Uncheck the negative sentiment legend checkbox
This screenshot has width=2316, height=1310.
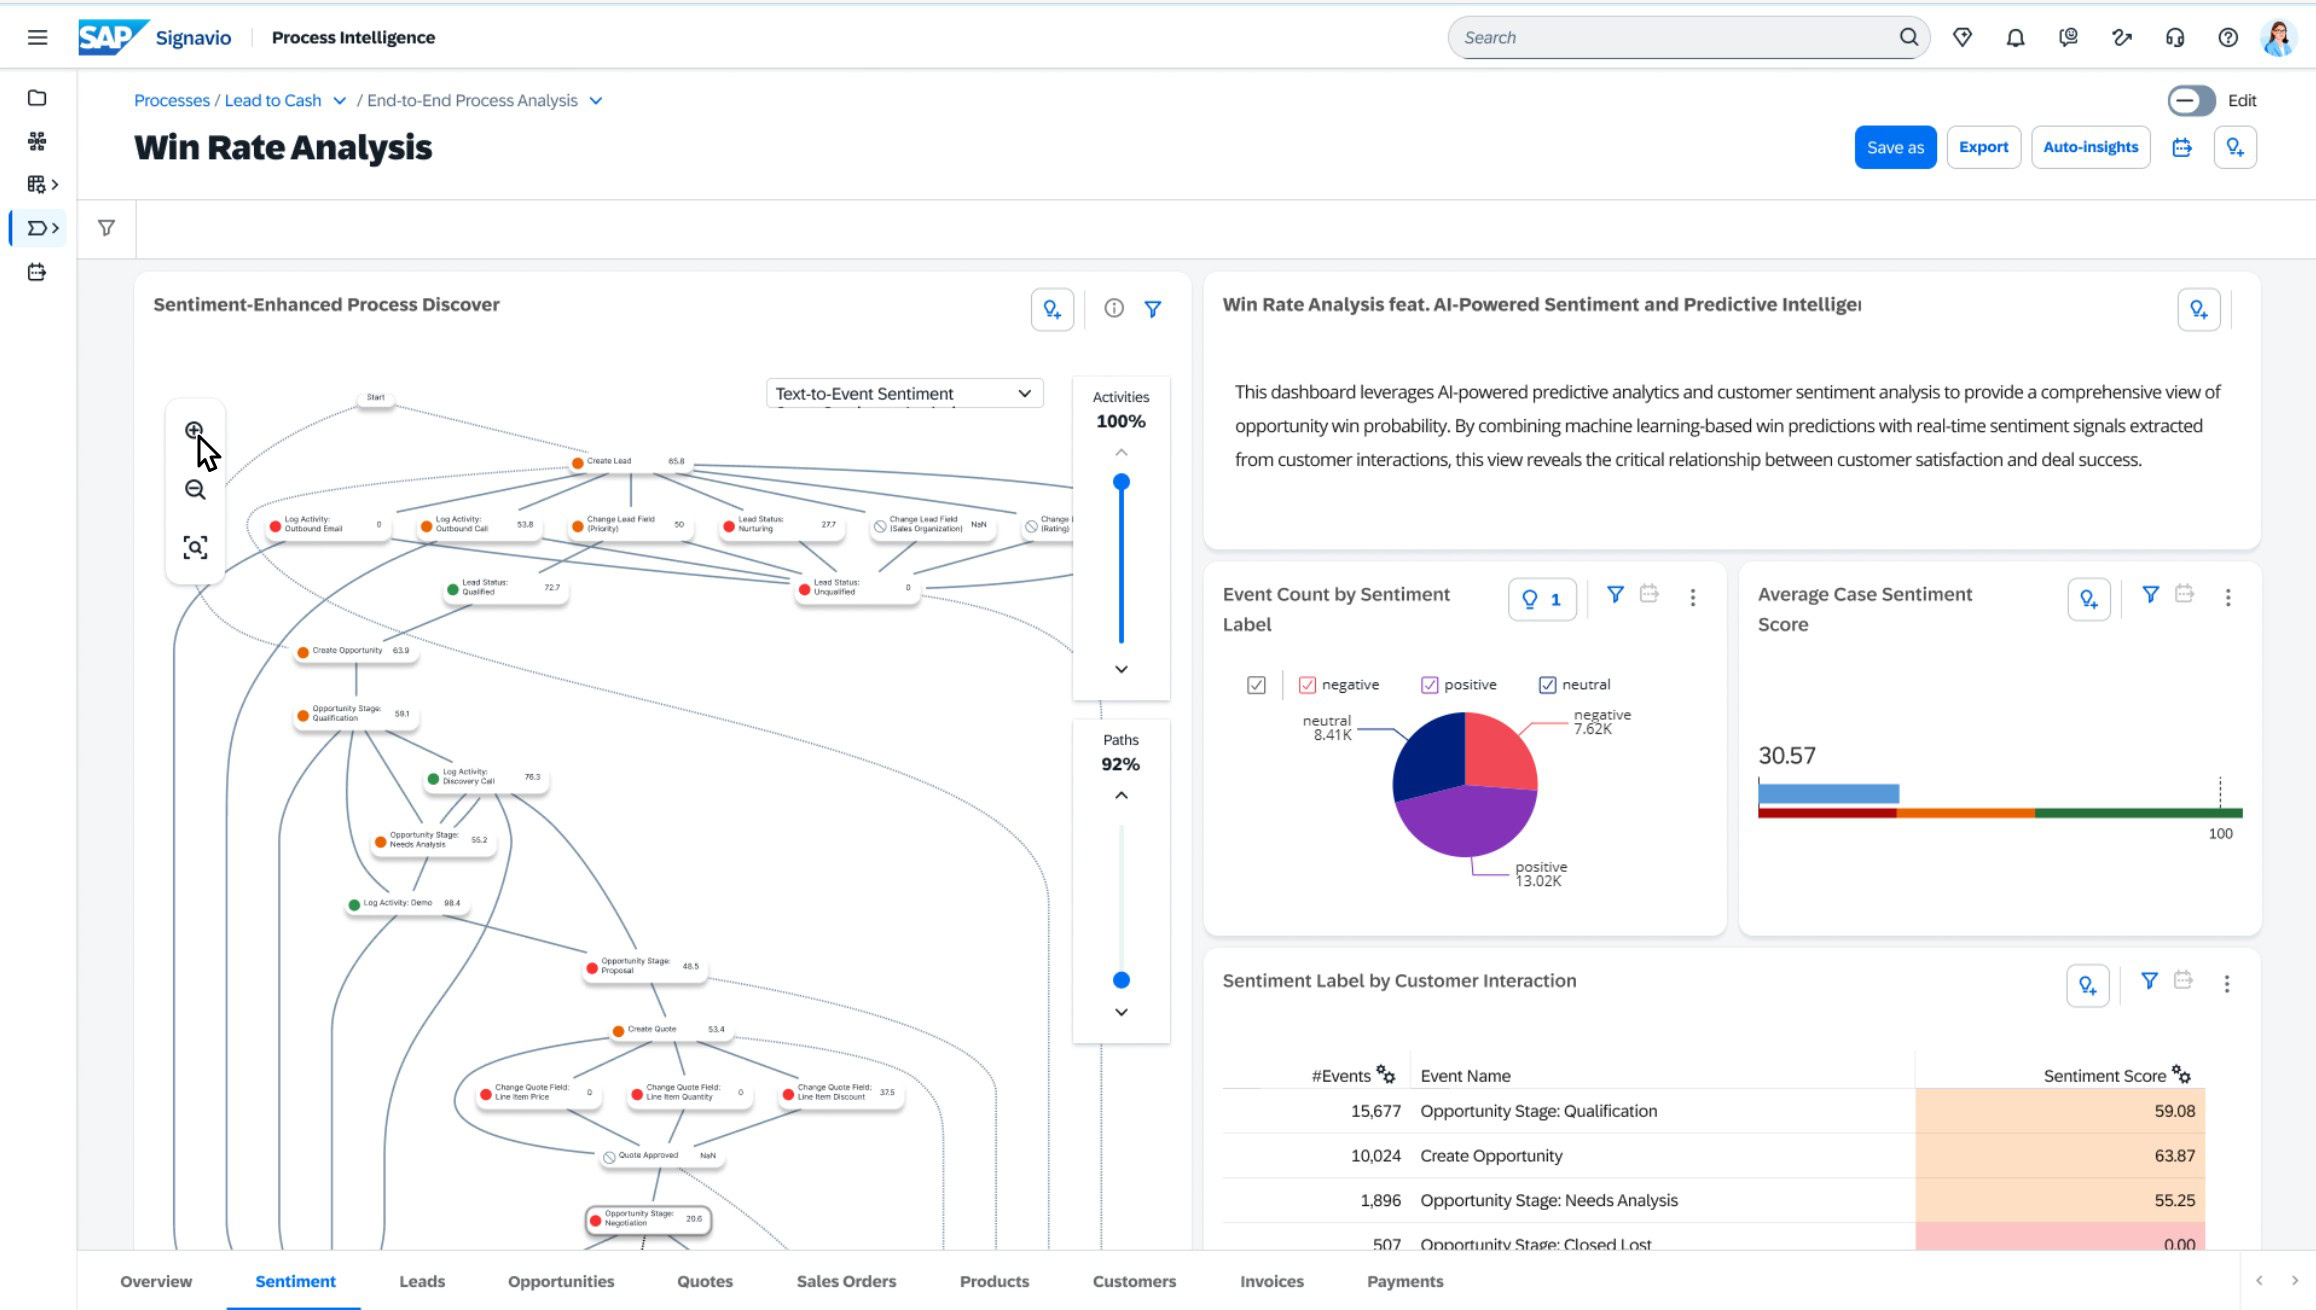click(x=1306, y=685)
